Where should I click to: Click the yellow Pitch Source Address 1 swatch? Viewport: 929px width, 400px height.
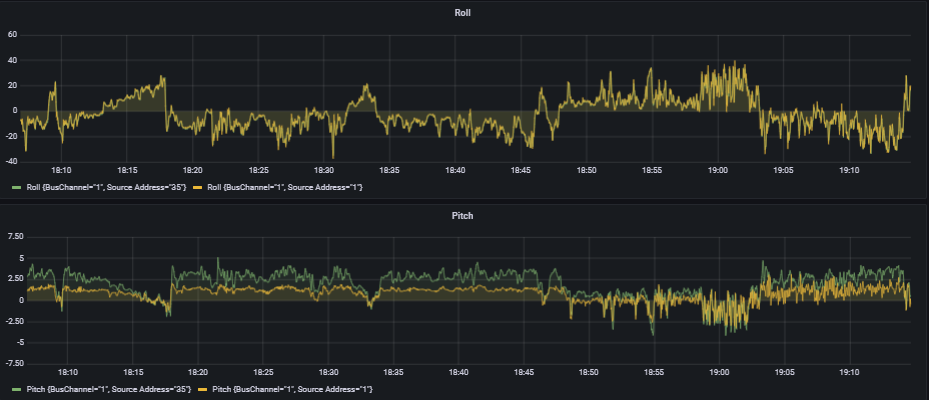click(x=203, y=389)
